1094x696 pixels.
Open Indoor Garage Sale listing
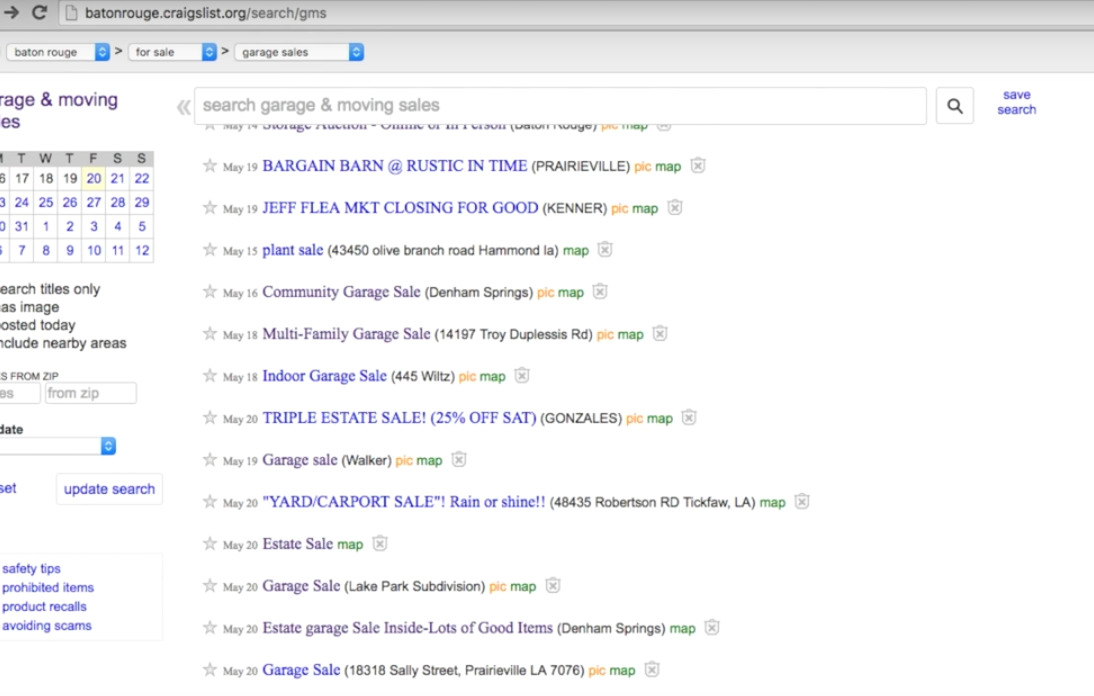coord(324,376)
